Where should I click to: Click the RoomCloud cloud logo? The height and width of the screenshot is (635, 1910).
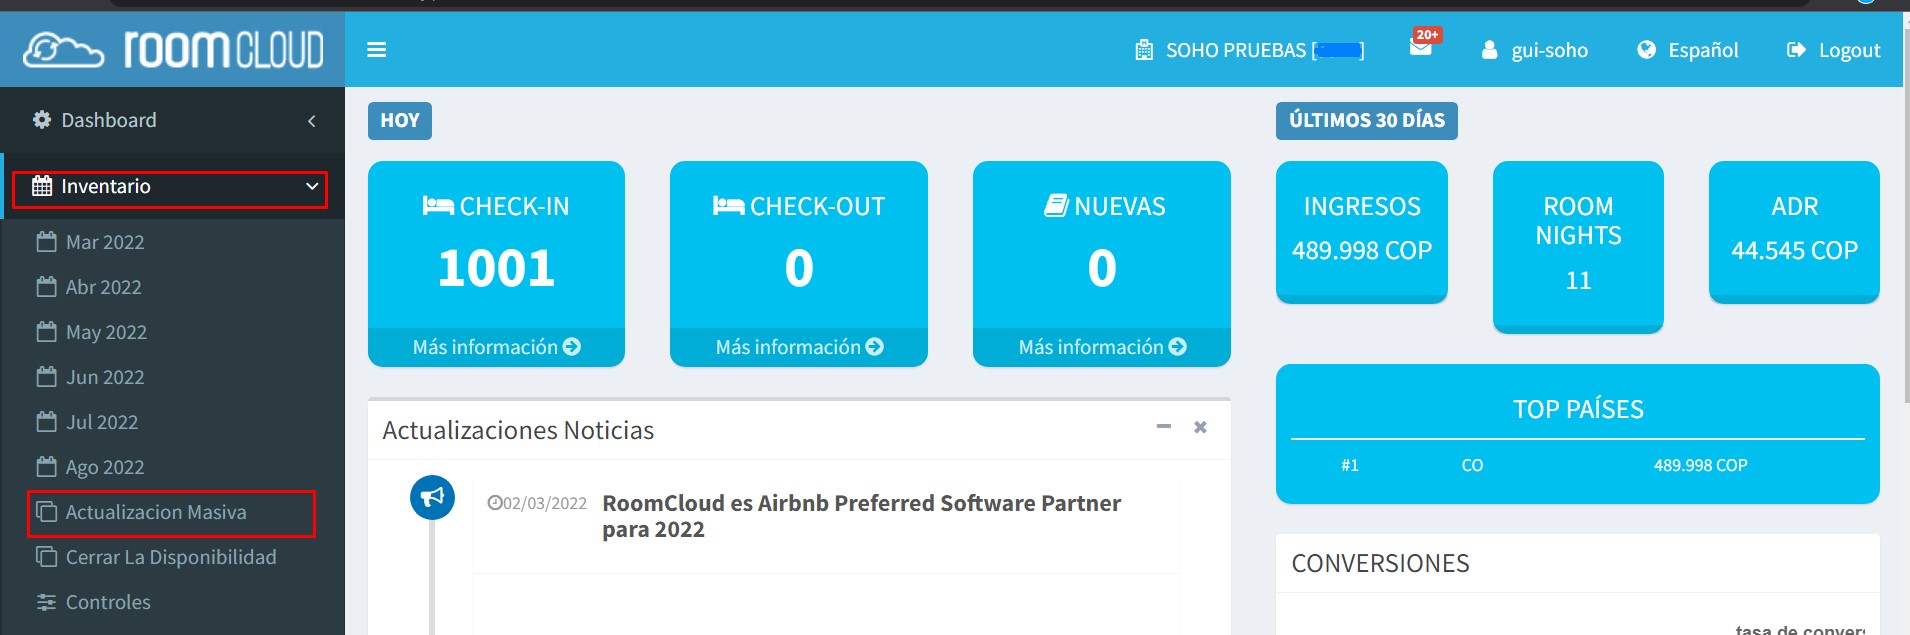pyautogui.click(x=63, y=50)
